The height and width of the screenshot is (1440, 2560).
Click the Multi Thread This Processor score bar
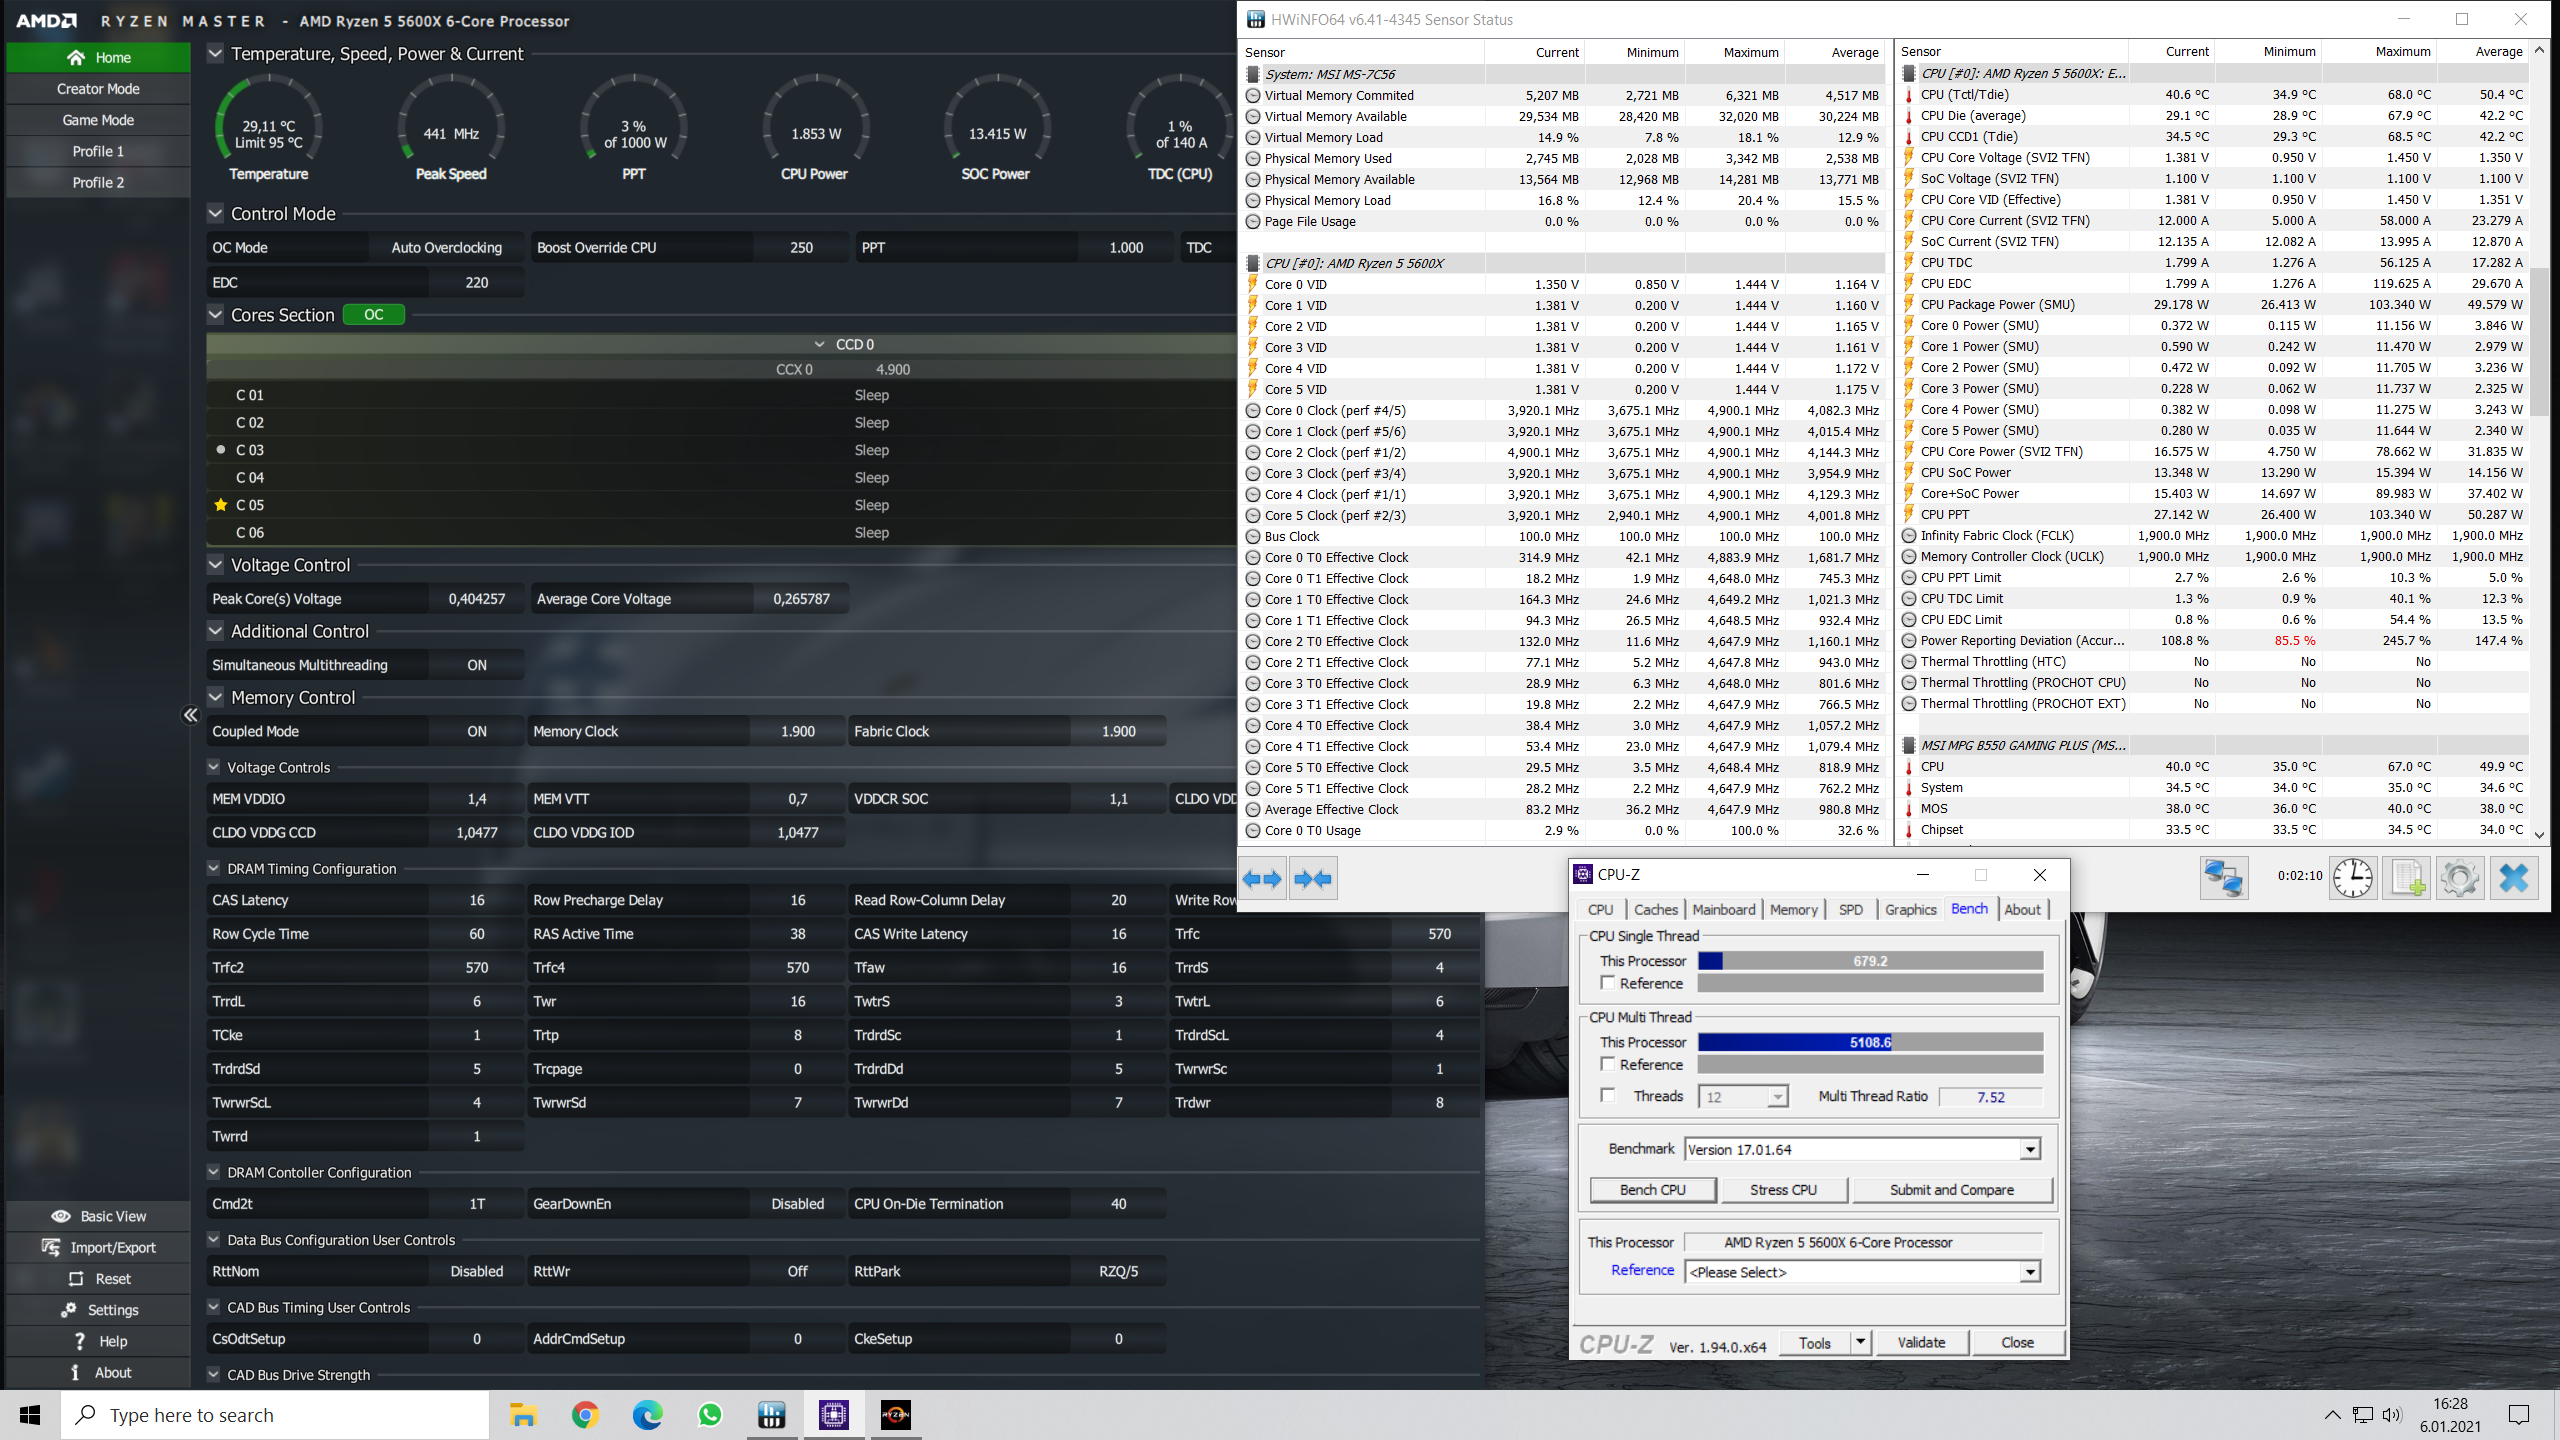pos(1870,1042)
